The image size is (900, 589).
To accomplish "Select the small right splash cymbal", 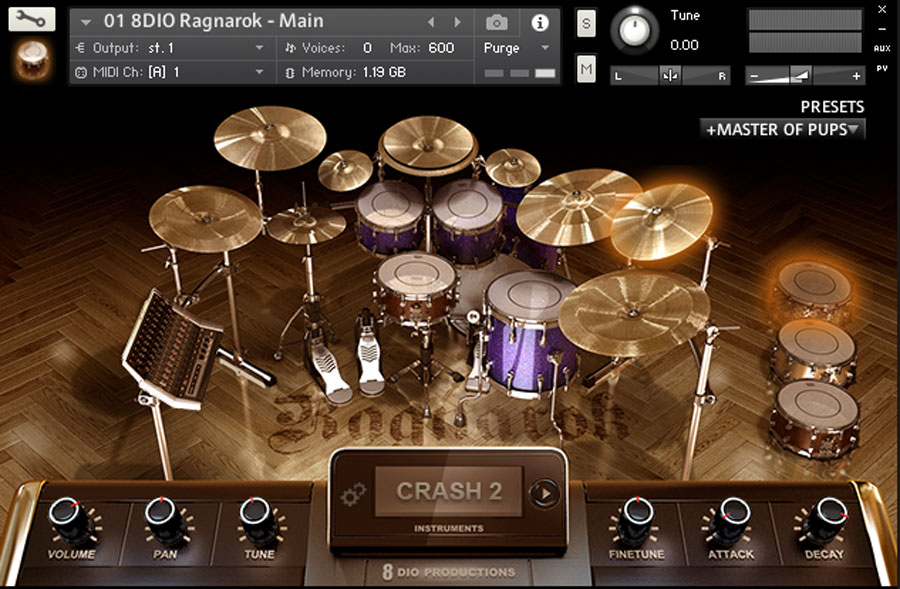I will tap(513, 168).
